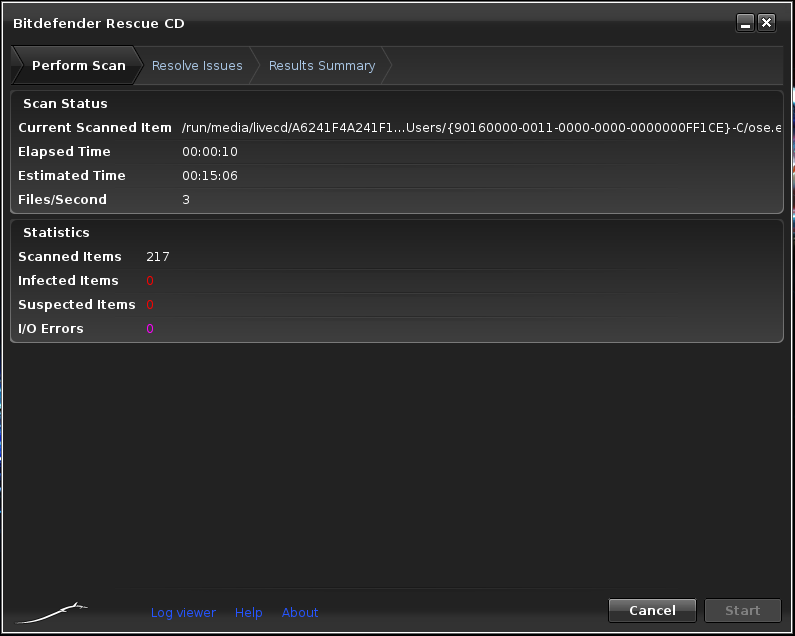Viewport: 795px width, 636px height.
Task: Open the Resolve Issues tab
Action: point(197,65)
